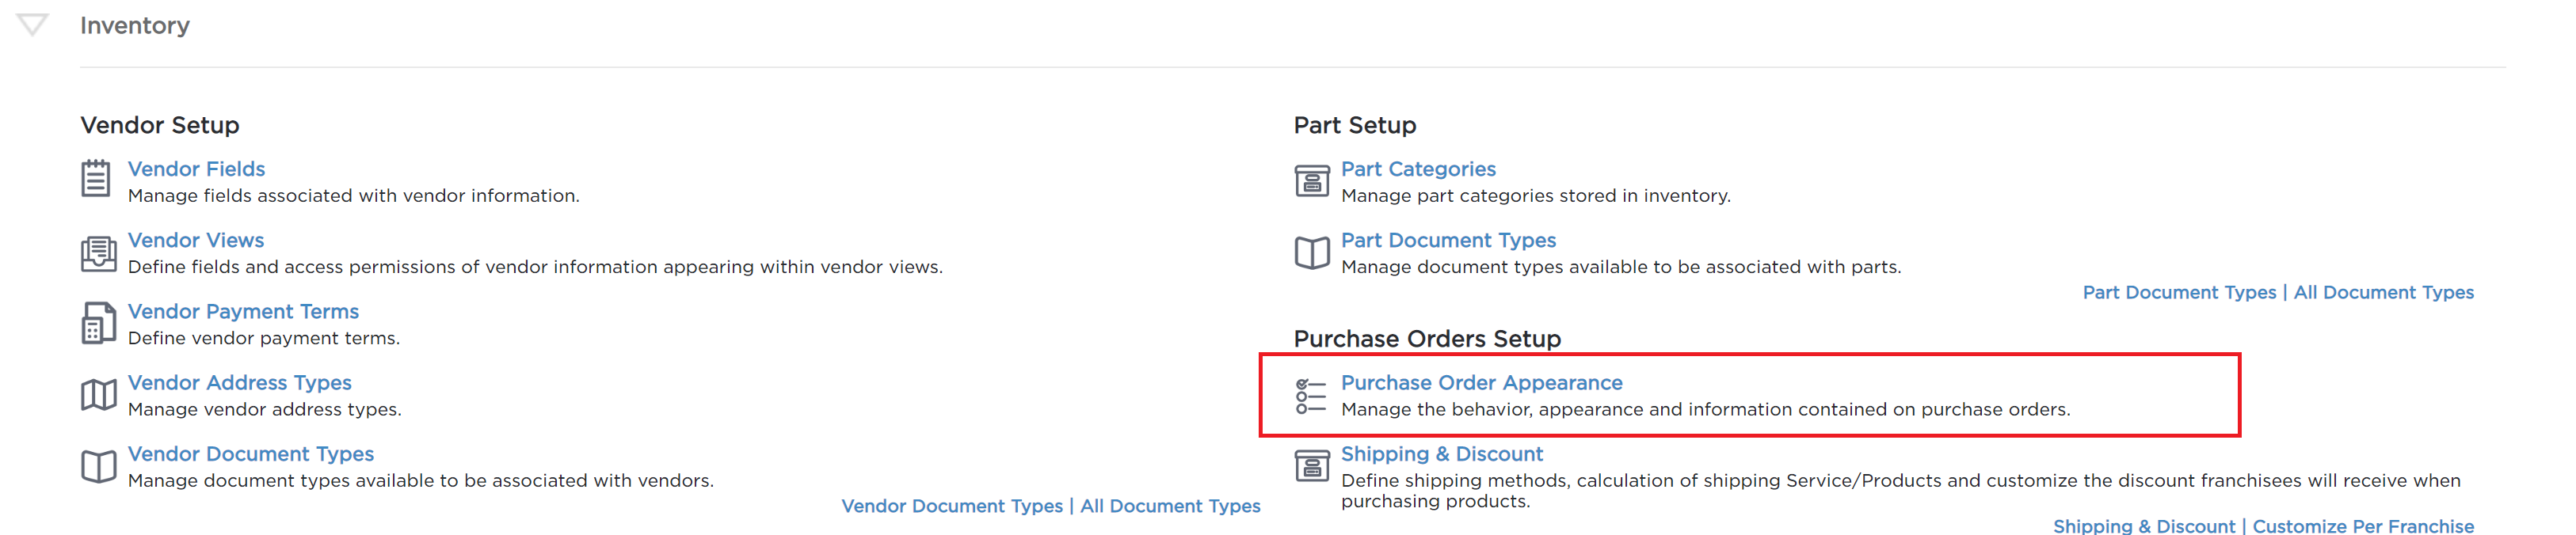Click the vendor document types description text

click(x=421, y=480)
